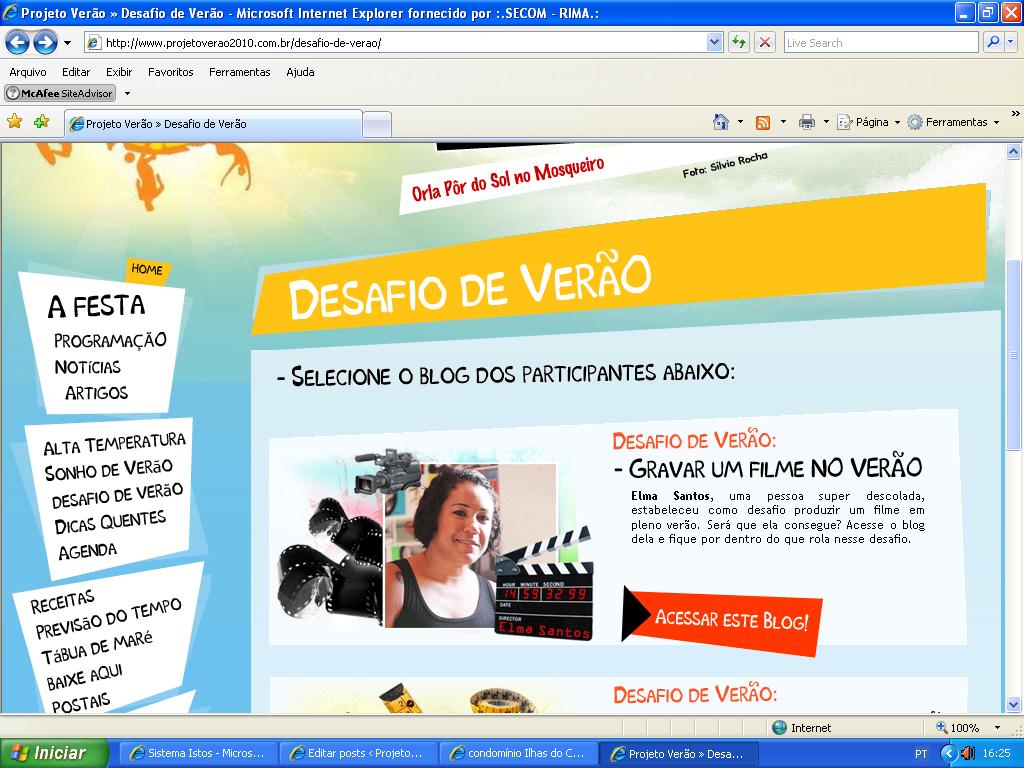Open the Favoritos menu
The image size is (1024, 768).
[x=170, y=72]
